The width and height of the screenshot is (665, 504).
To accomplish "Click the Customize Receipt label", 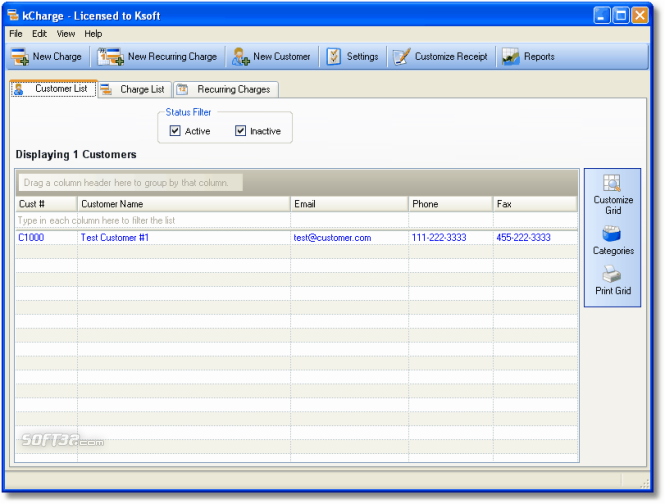I will point(451,56).
